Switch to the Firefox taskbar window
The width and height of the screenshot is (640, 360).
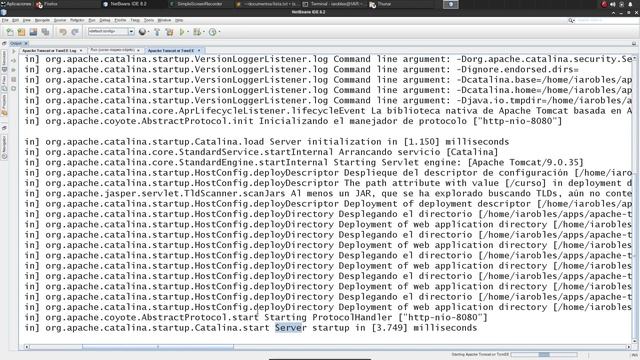coord(47,4)
